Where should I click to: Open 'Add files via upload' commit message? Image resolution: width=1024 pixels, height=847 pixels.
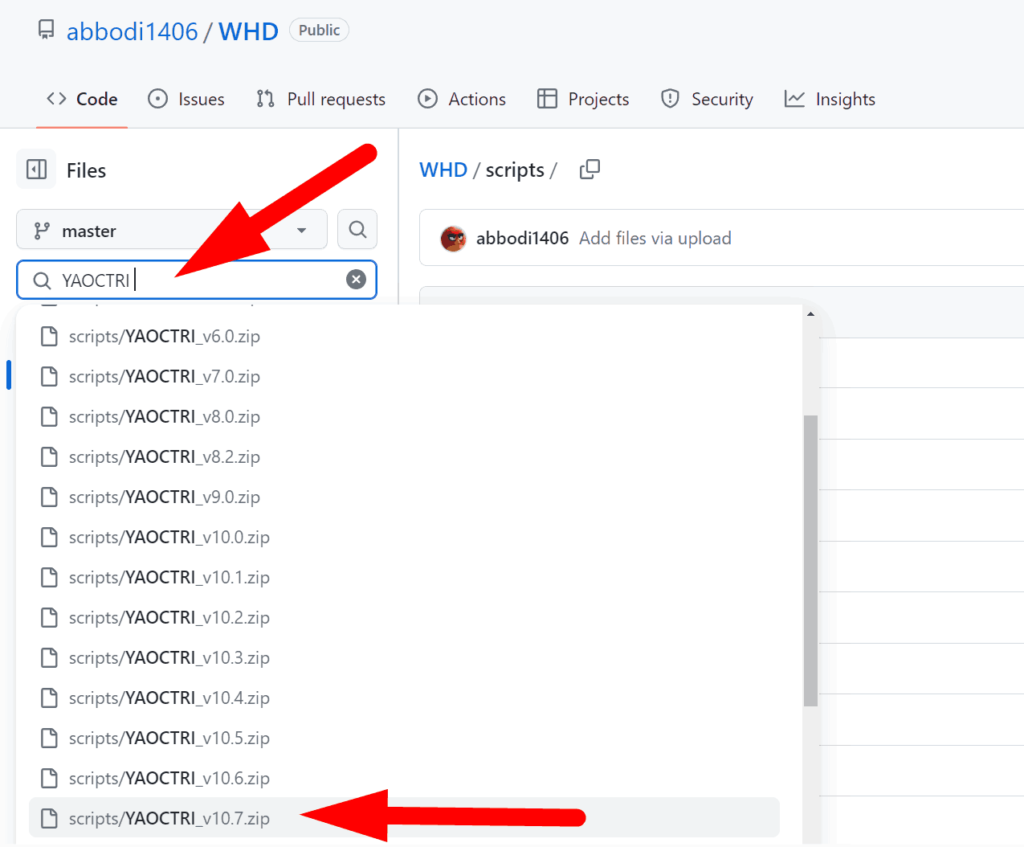pyautogui.click(x=655, y=238)
